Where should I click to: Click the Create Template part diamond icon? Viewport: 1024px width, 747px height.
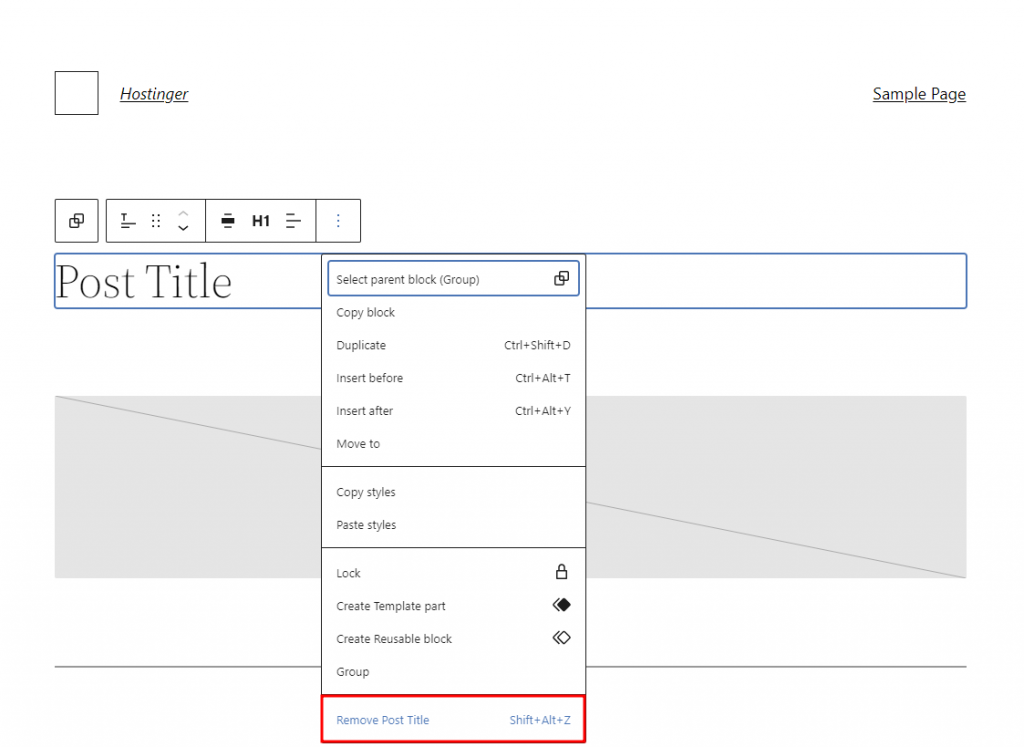tap(561, 604)
